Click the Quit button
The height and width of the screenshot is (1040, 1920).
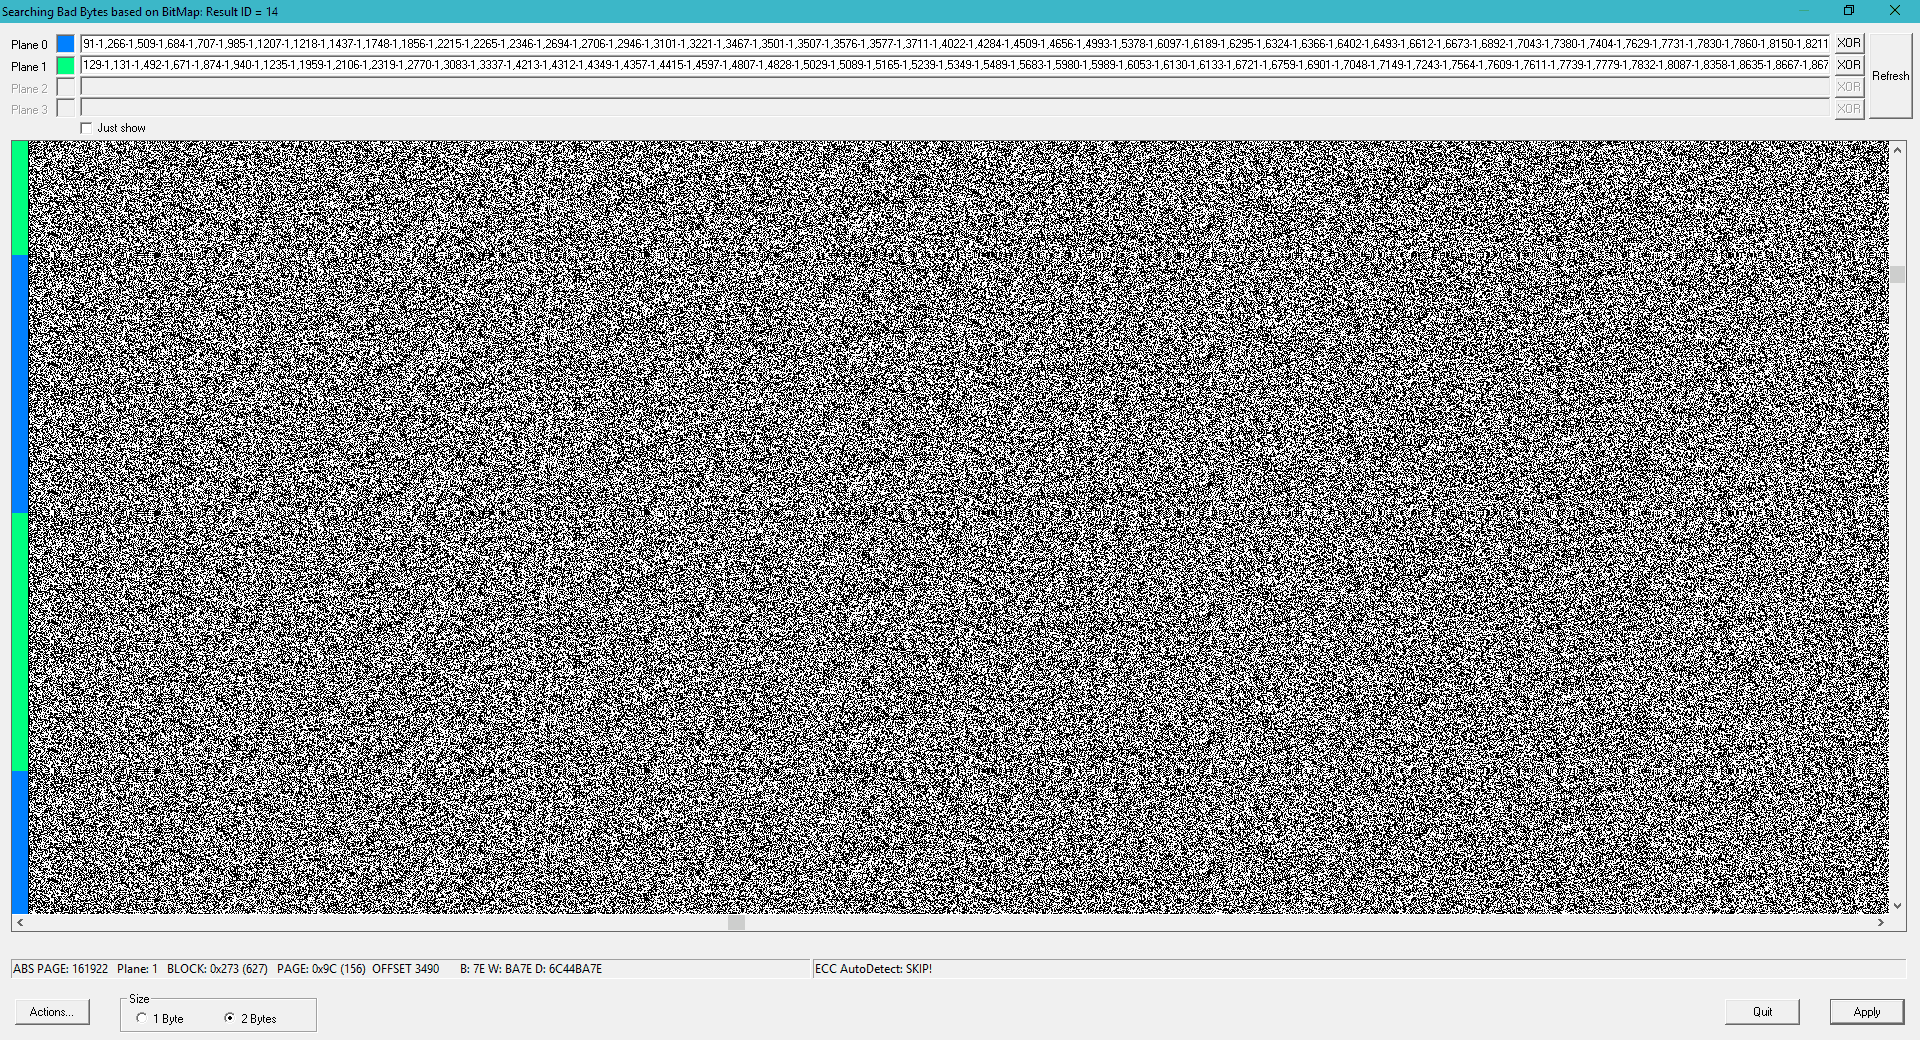1762,1012
